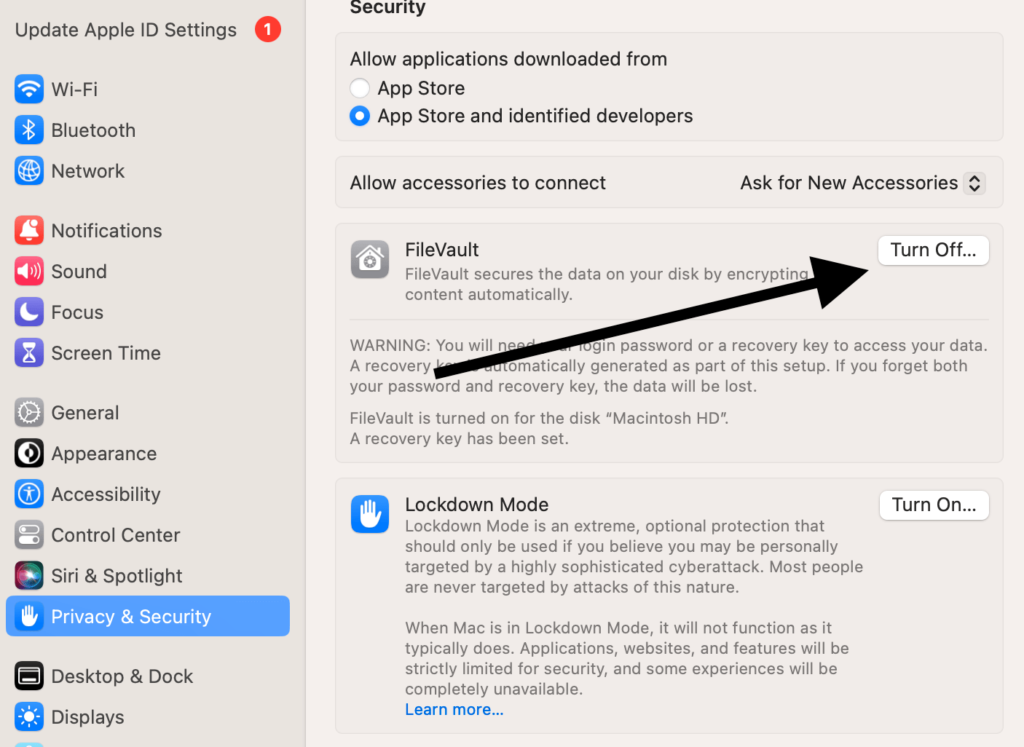Click the Sound speaker icon
Screen dimensions: 1024x747
pos(29,271)
